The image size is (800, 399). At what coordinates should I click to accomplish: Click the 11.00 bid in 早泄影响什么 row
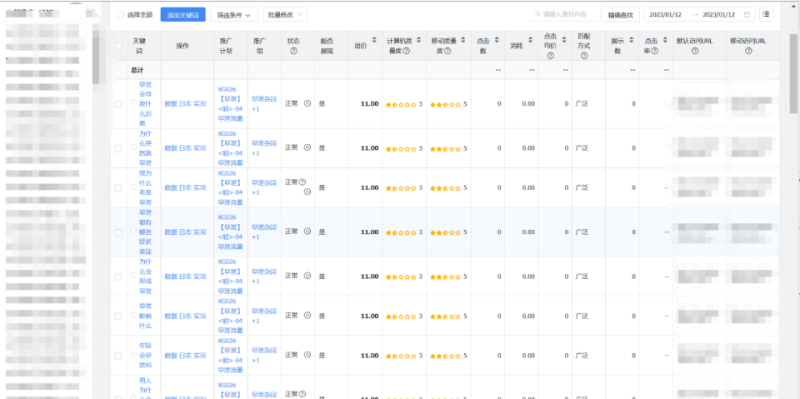[369, 316]
